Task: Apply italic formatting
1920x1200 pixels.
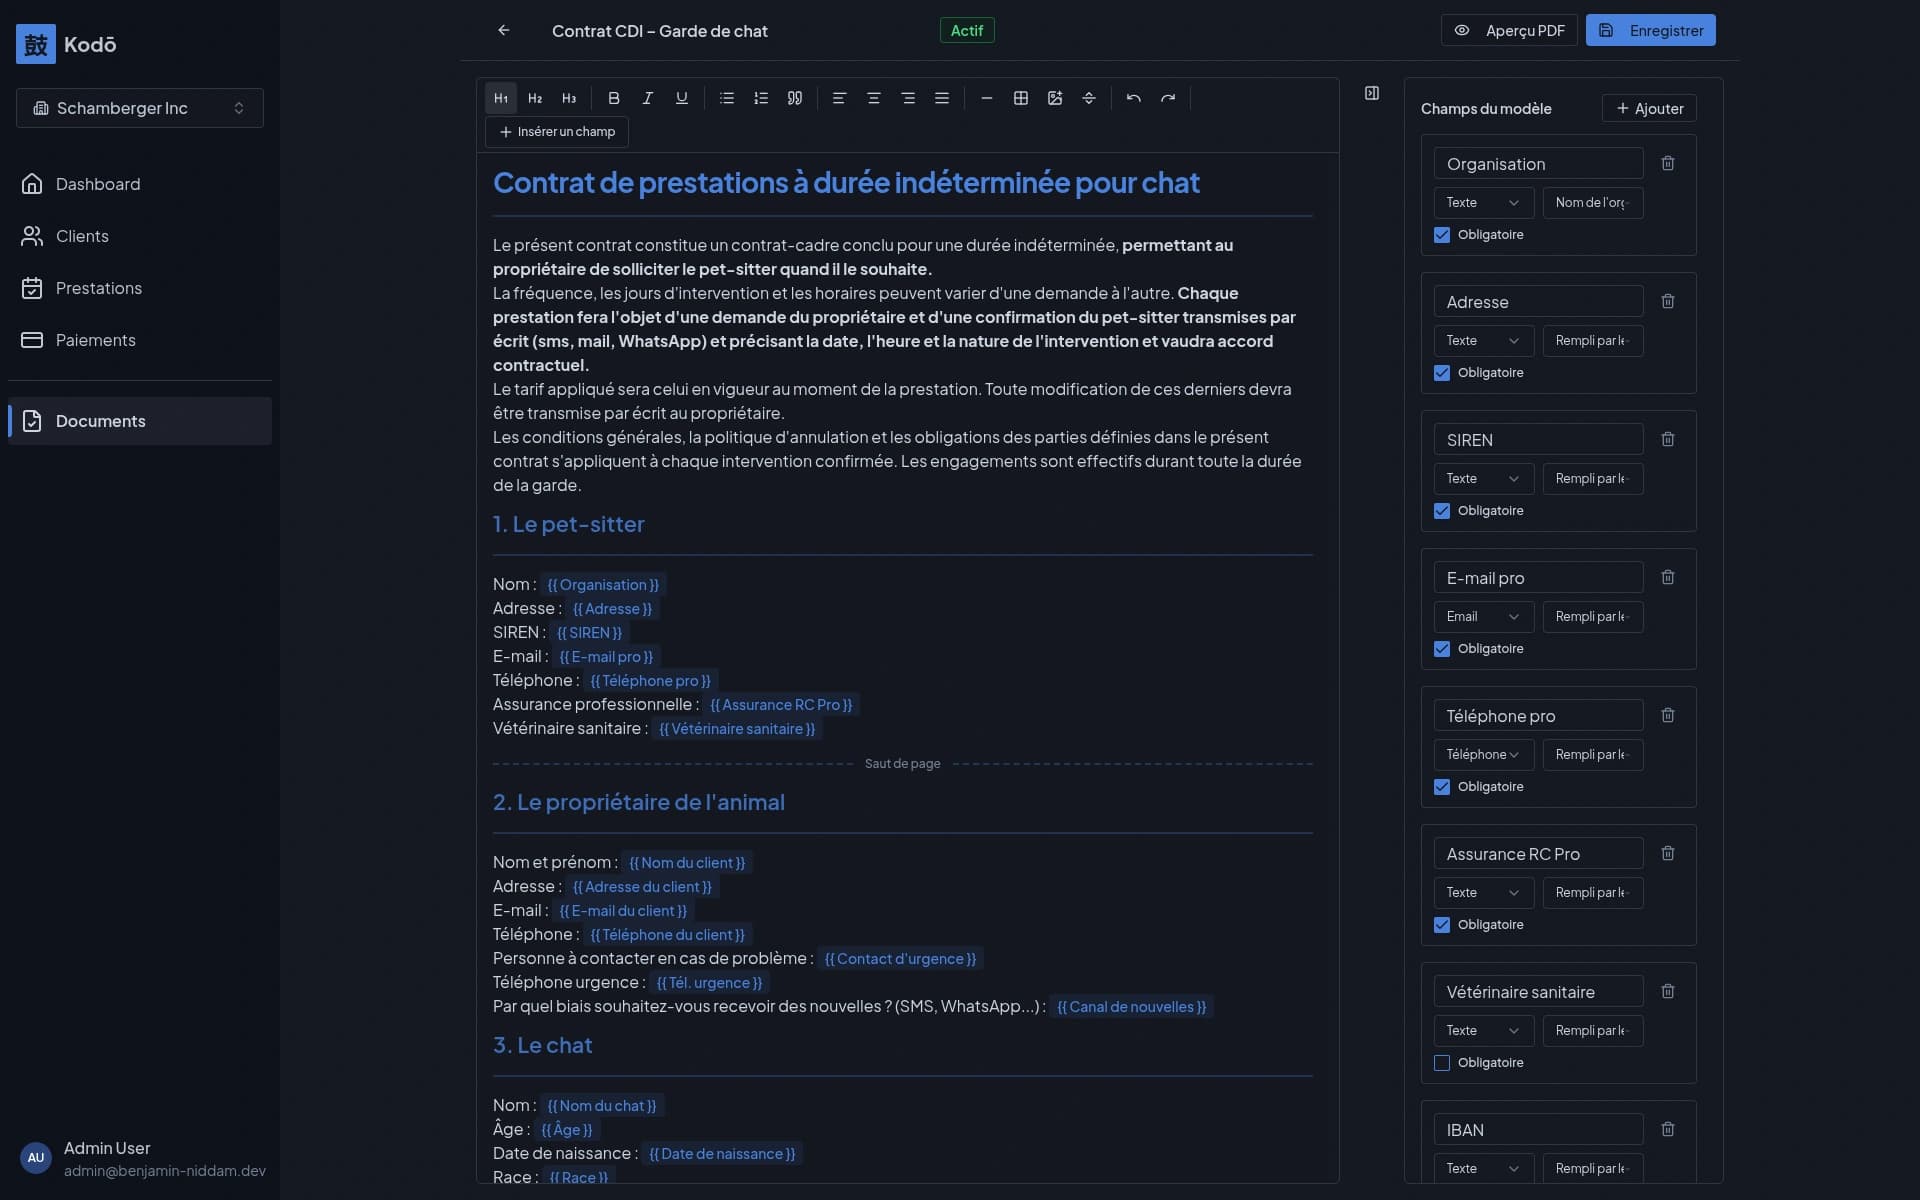Action: pos(647,98)
